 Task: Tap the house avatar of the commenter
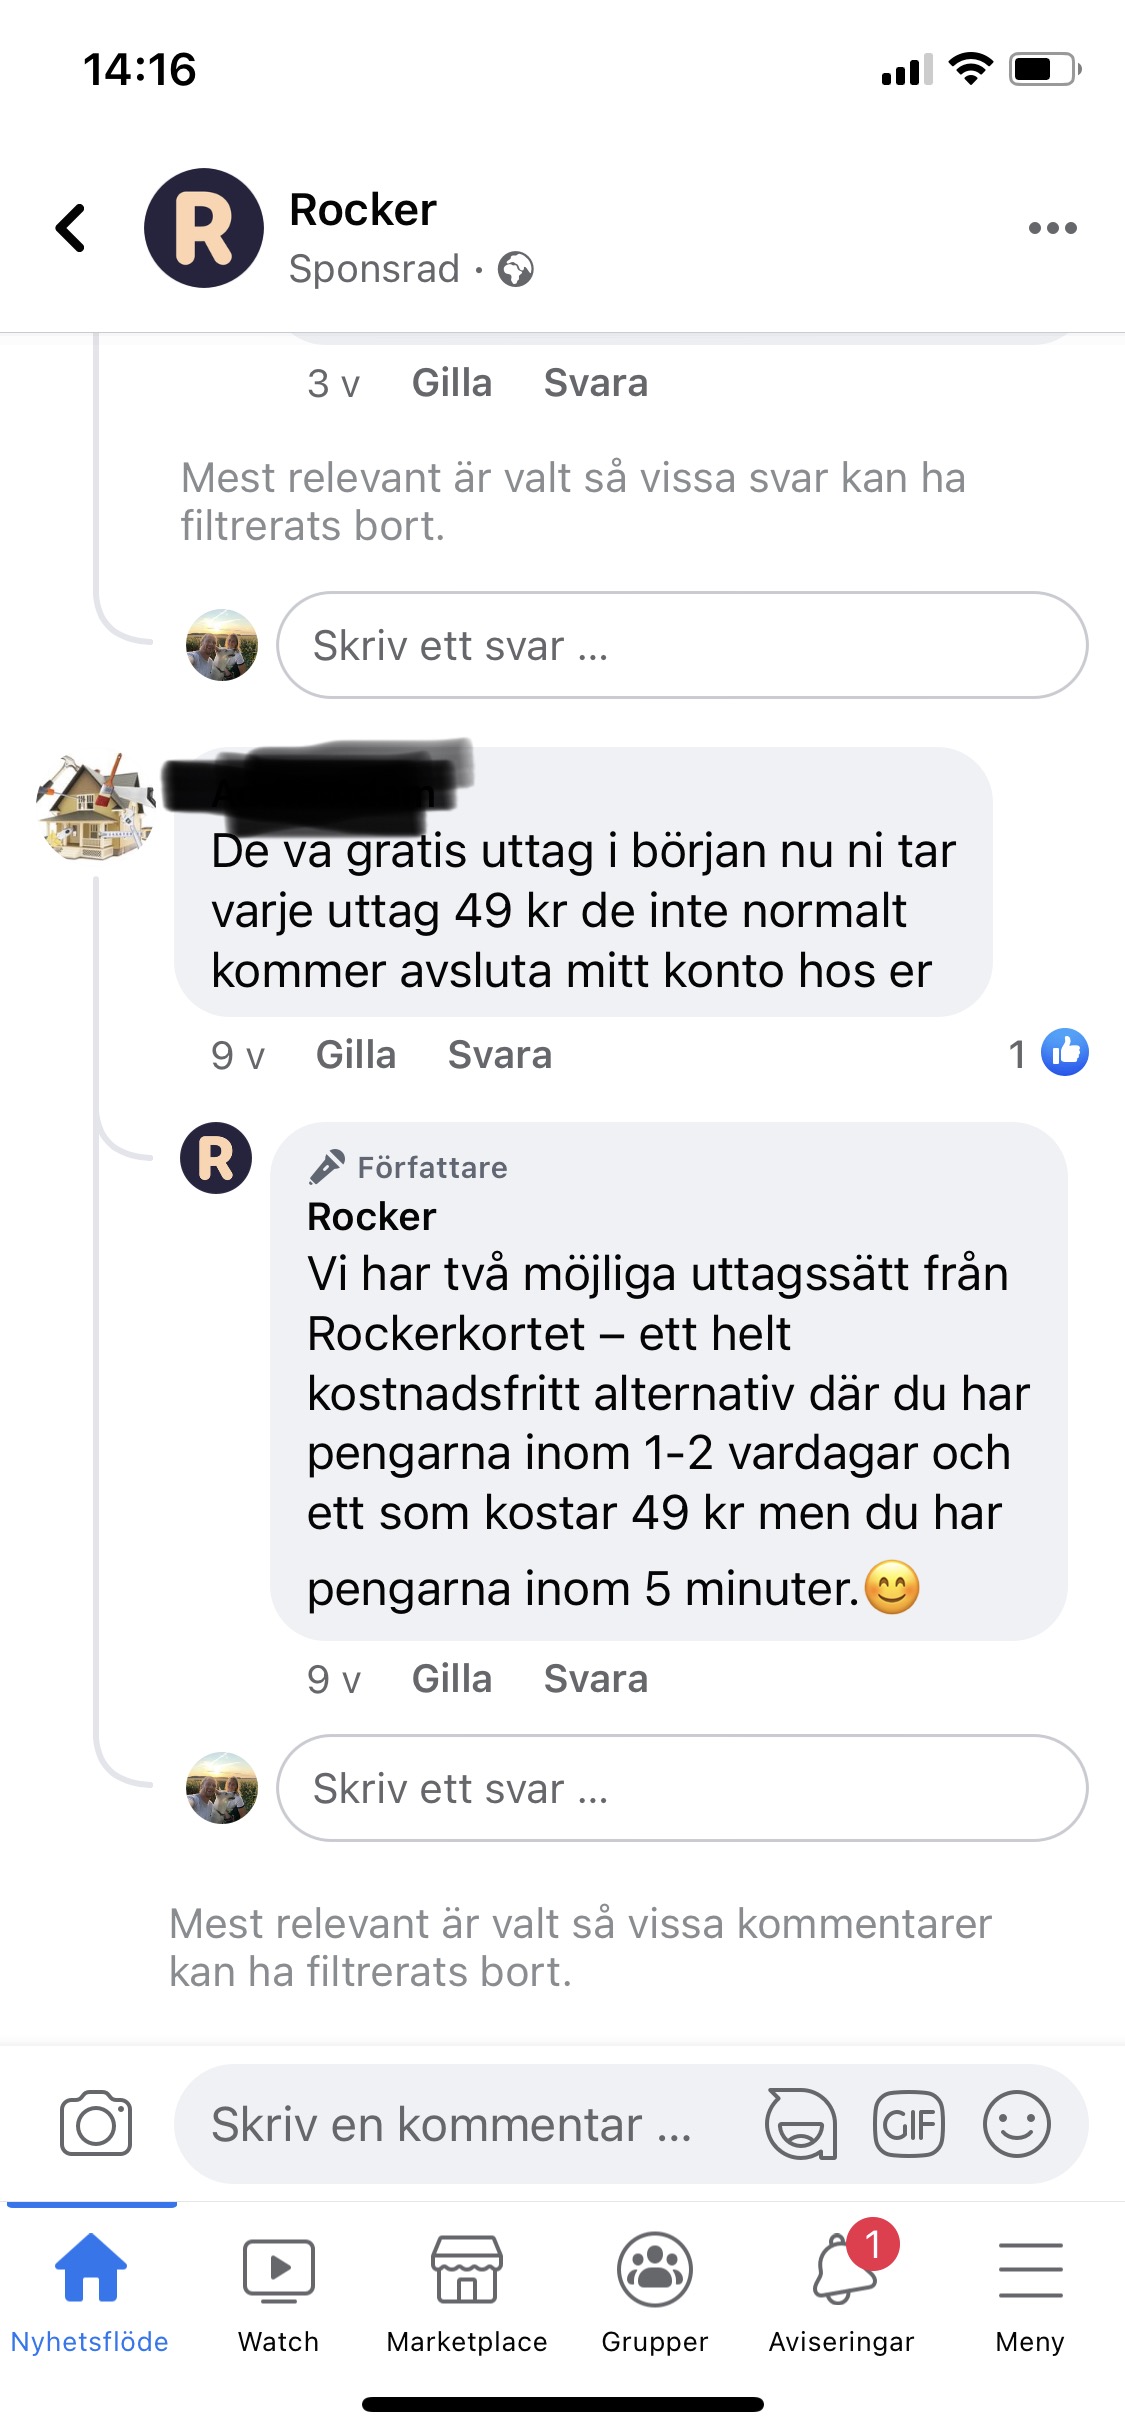point(96,806)
